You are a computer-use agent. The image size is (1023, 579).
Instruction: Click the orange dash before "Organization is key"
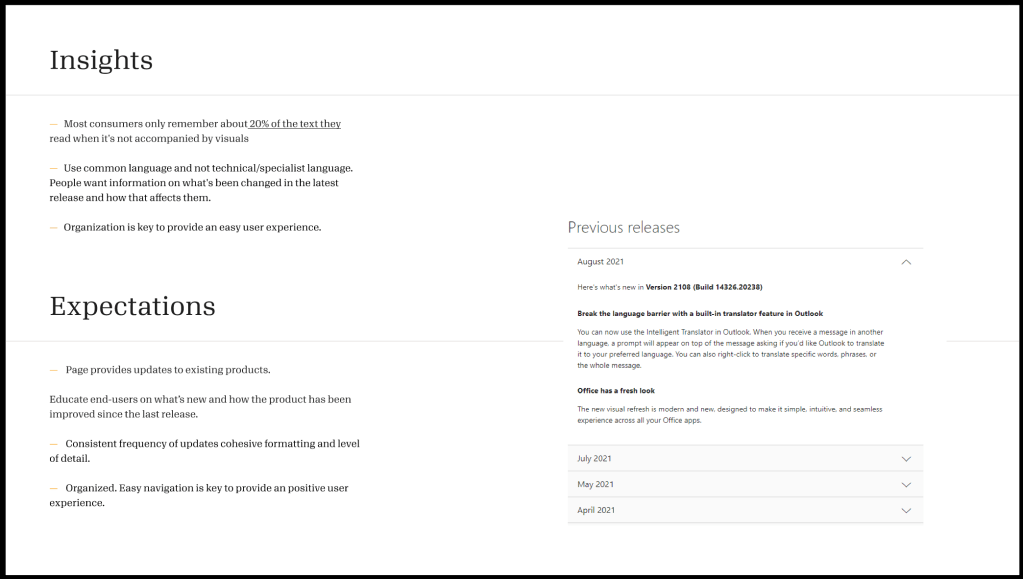coord(54,228)
